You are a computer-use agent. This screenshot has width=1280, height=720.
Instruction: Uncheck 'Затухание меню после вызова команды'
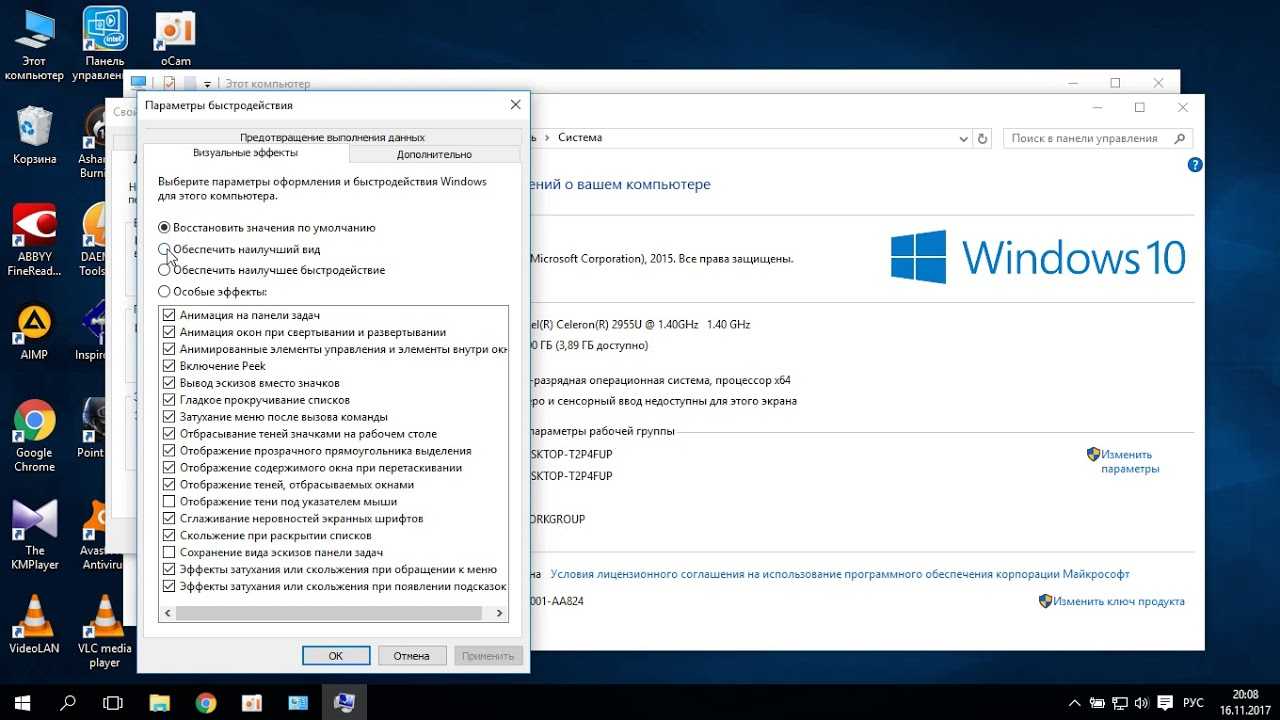[169, 417]
